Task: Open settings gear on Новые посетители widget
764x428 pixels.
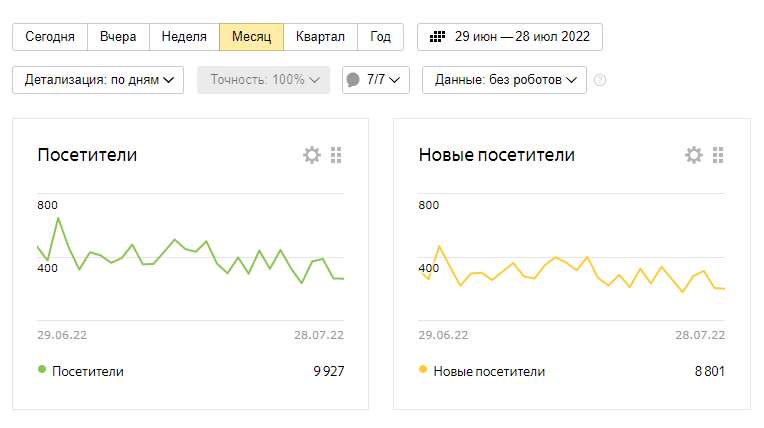Action: pos(694,155)
